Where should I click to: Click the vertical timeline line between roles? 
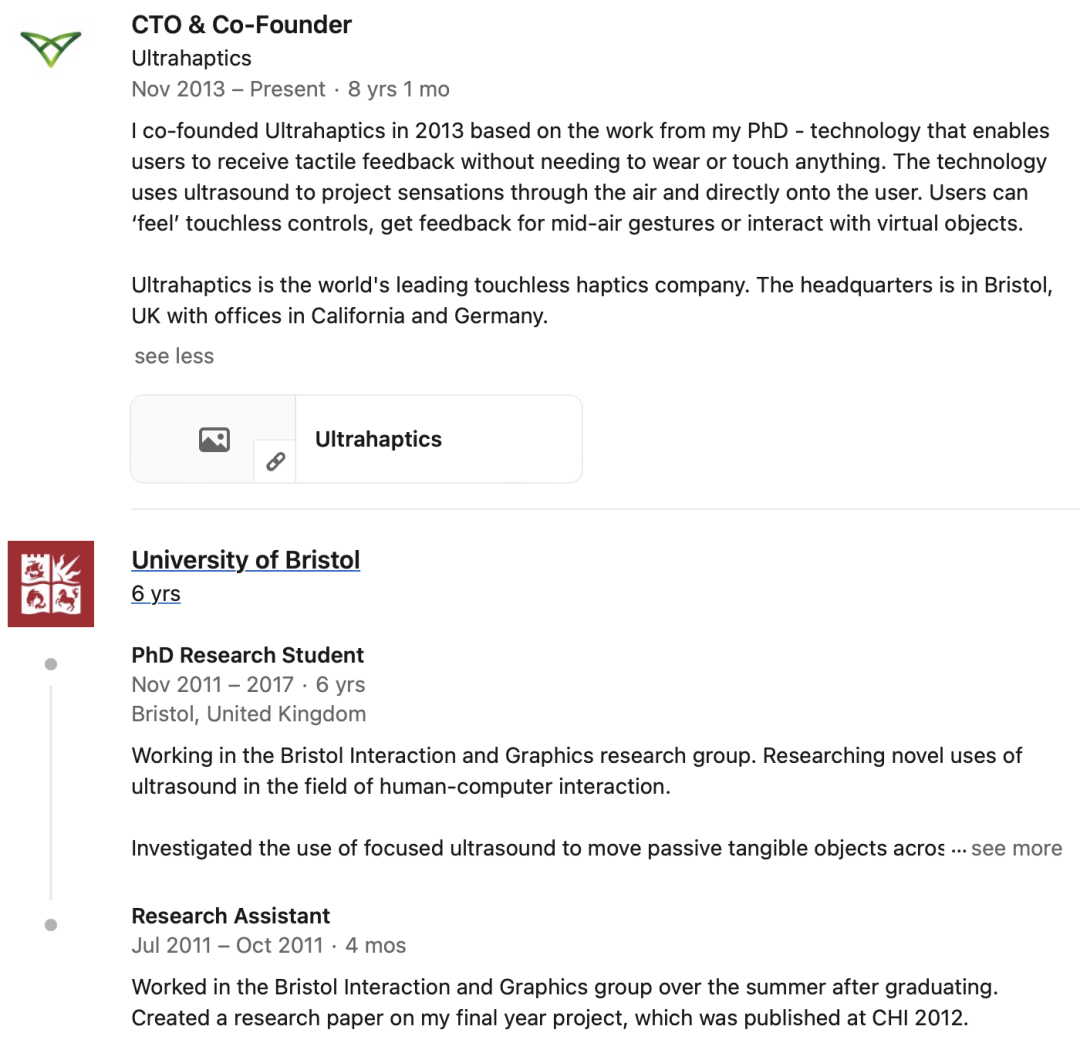pos(51,790)
